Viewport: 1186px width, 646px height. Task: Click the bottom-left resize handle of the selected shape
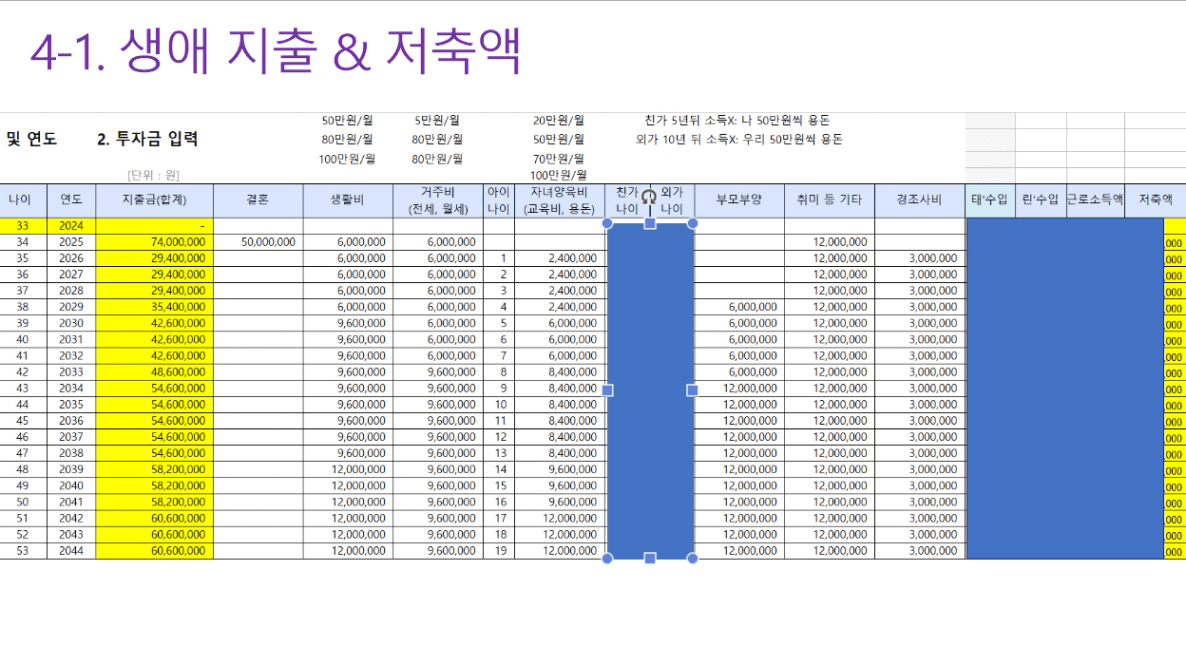tap(607, 558)
